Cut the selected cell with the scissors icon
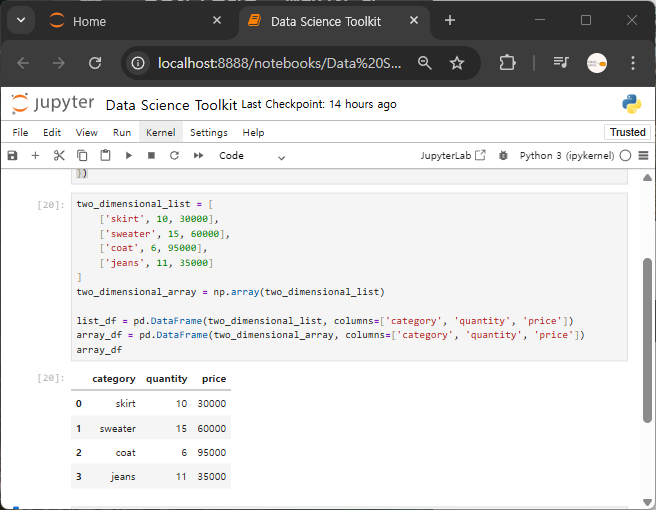The image size is (656, 510). click(x=59, y=156)
